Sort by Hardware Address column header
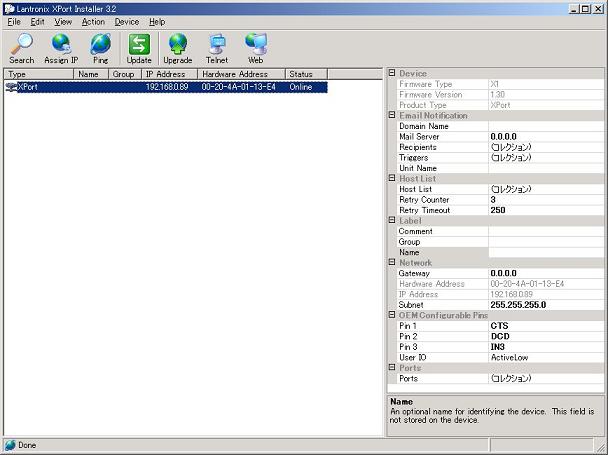This screenshot has width=608, height=455. point(241,74)
